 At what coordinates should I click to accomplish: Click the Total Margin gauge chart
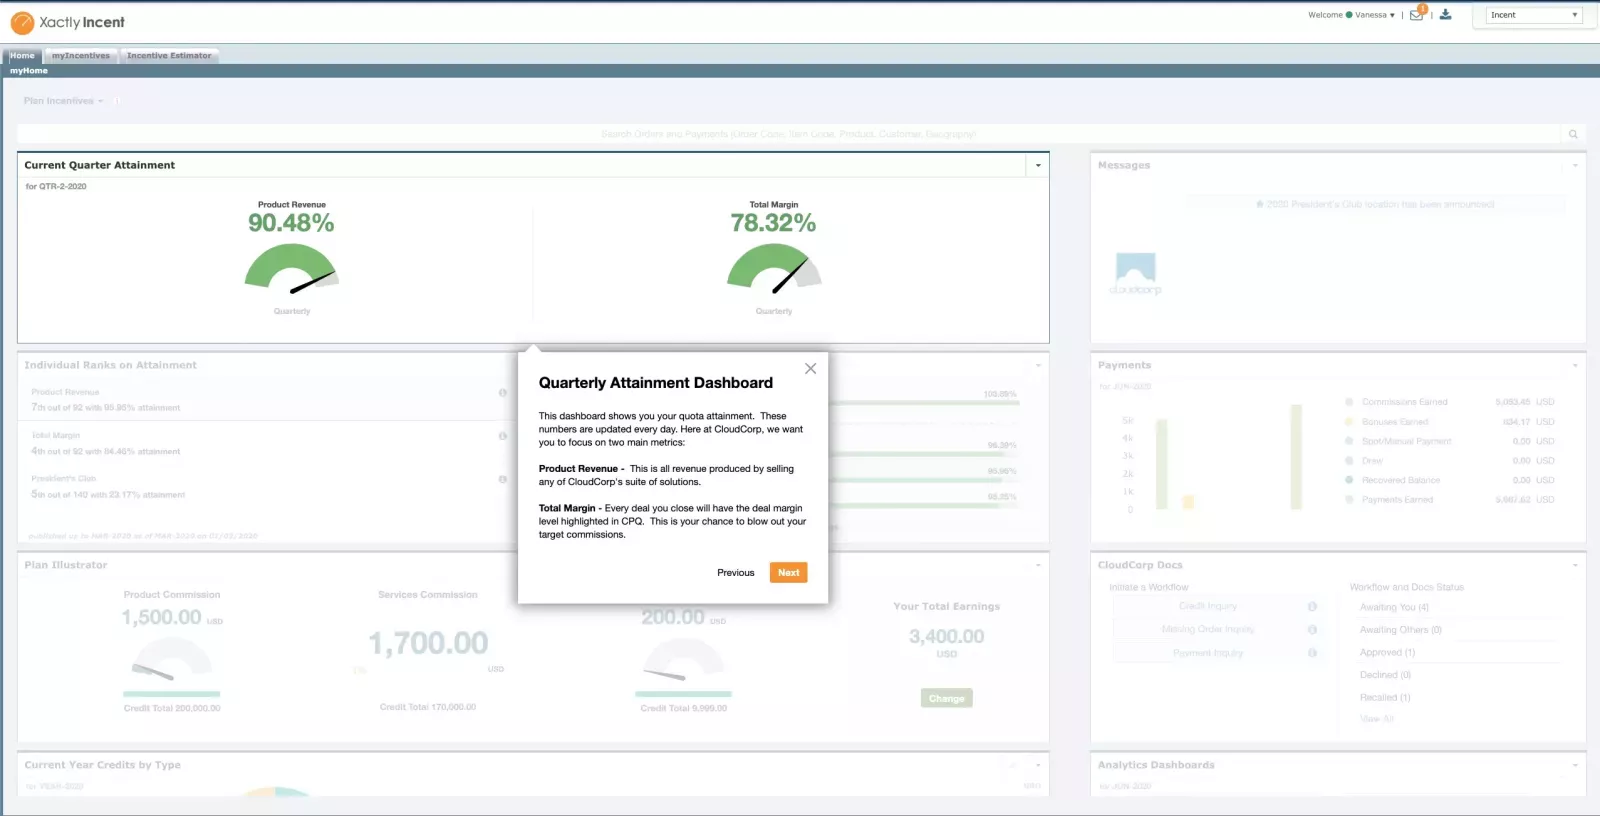pos(774,269)
